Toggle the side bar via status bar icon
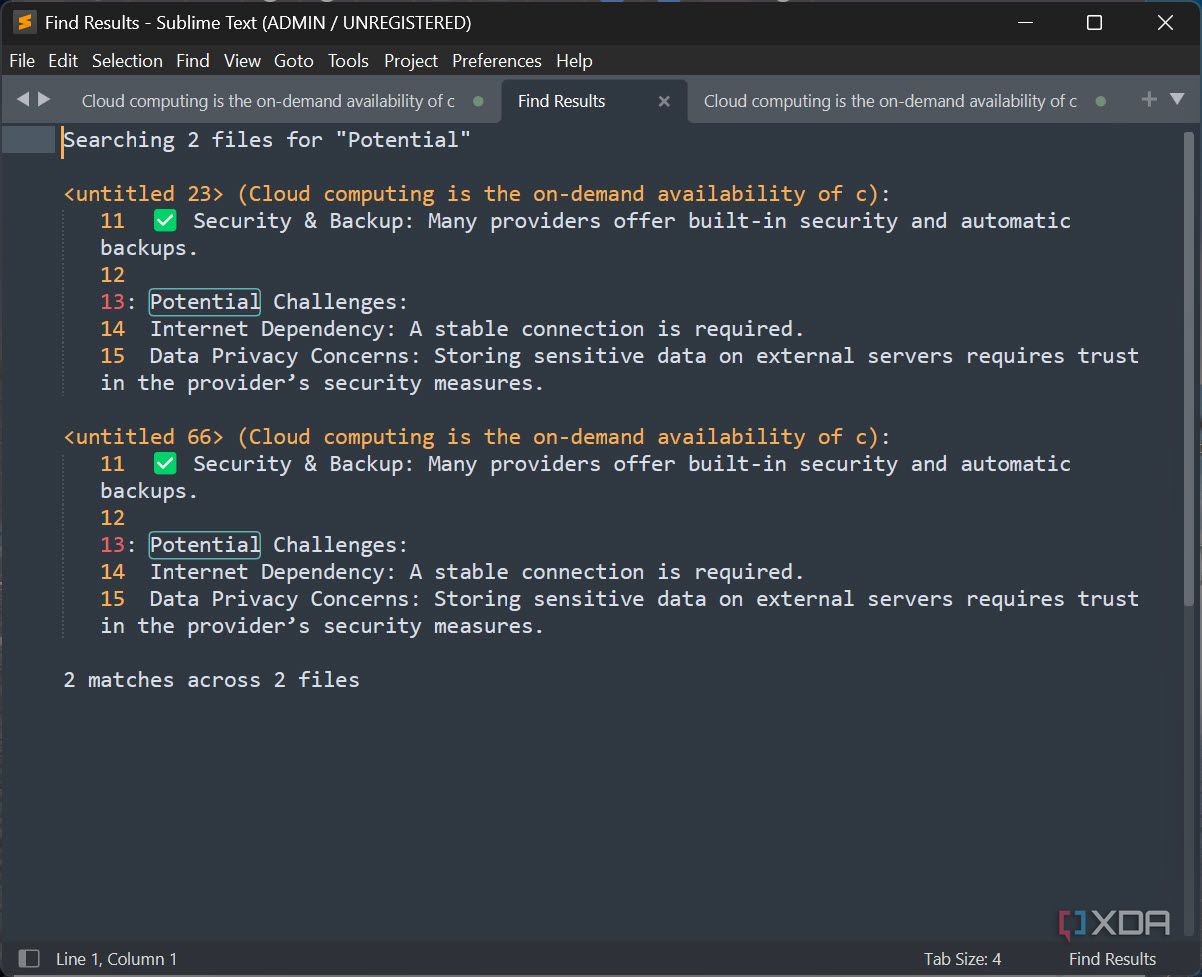Image resolution: width=1202 pixels, height=977 pixels. coord(29,958)
